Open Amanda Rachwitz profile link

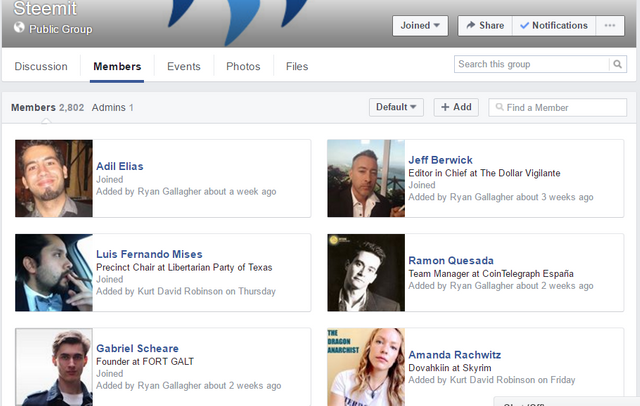pos(455,355)
